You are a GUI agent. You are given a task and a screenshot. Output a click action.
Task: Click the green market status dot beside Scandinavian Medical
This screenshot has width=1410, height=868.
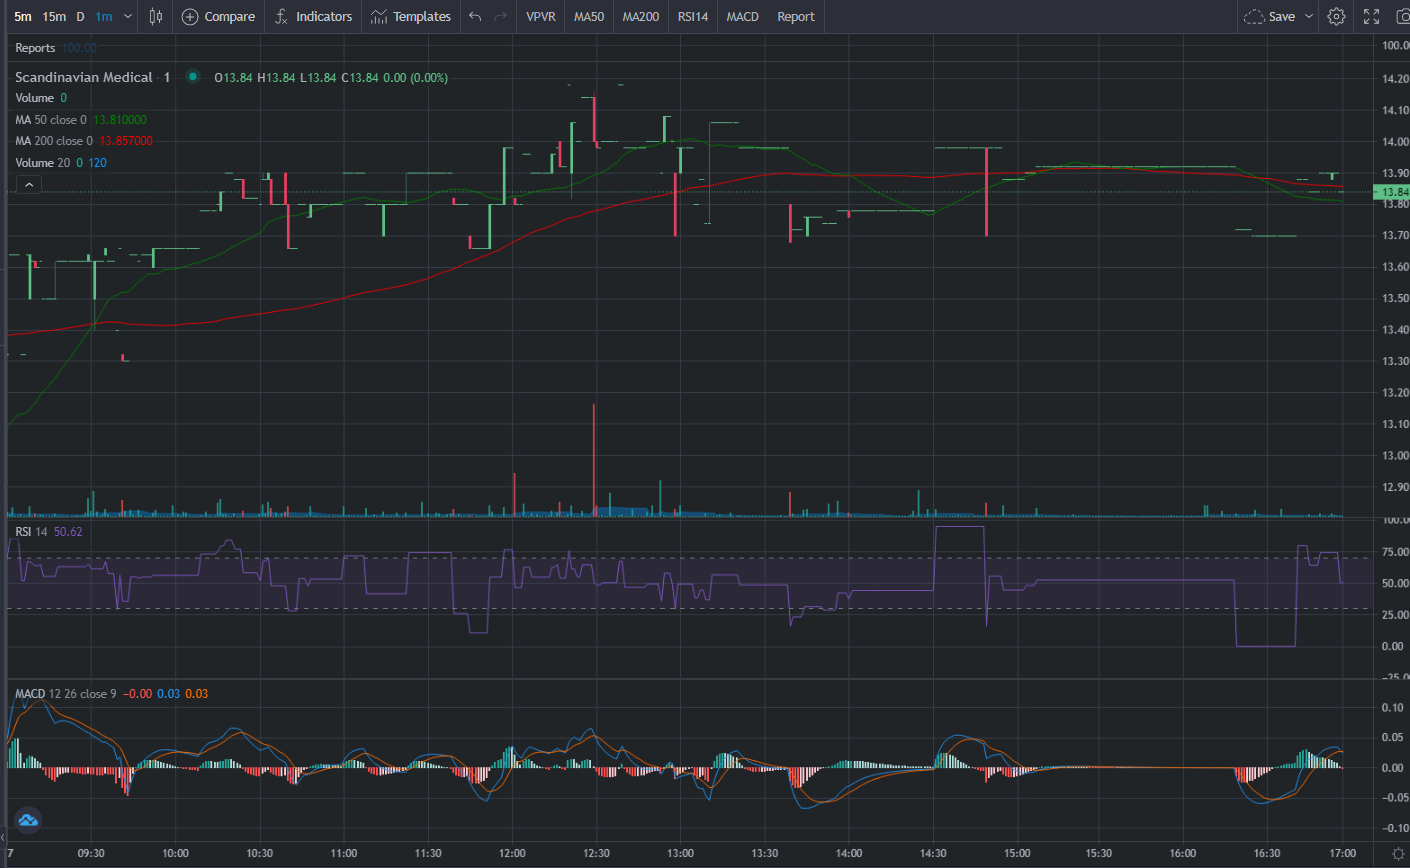[193, 76]
